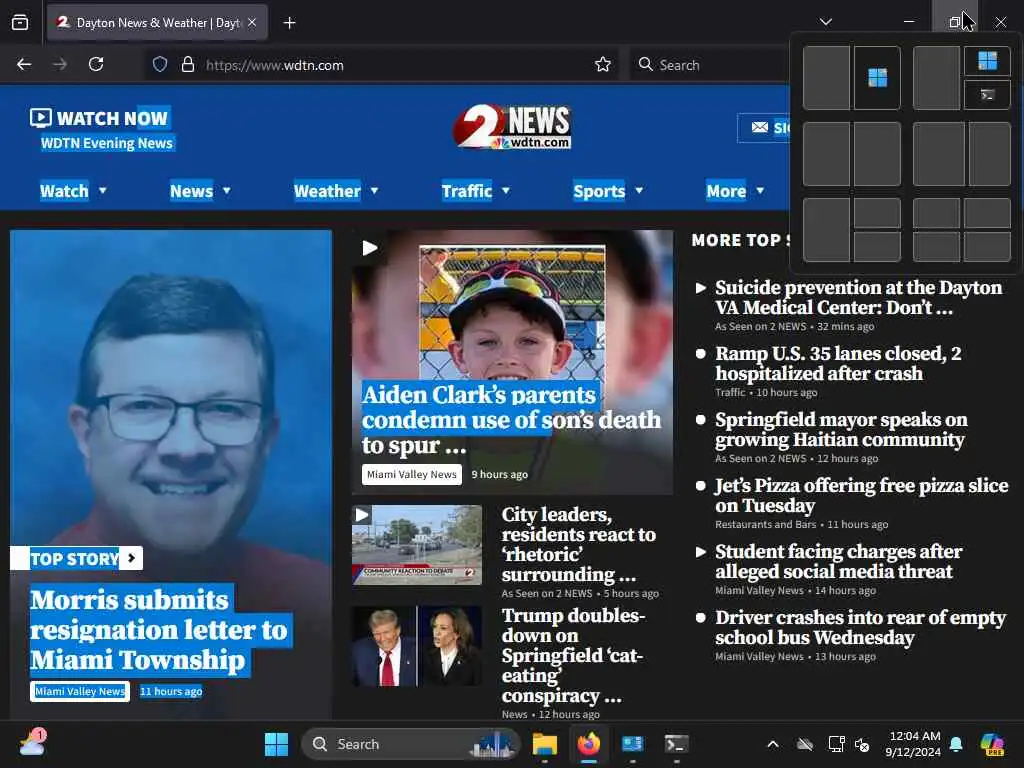Expand the Watch dropdown arrow
The height and width of the screenshot is (768, 1024).
pyautogui.click(x=103, y=191)
